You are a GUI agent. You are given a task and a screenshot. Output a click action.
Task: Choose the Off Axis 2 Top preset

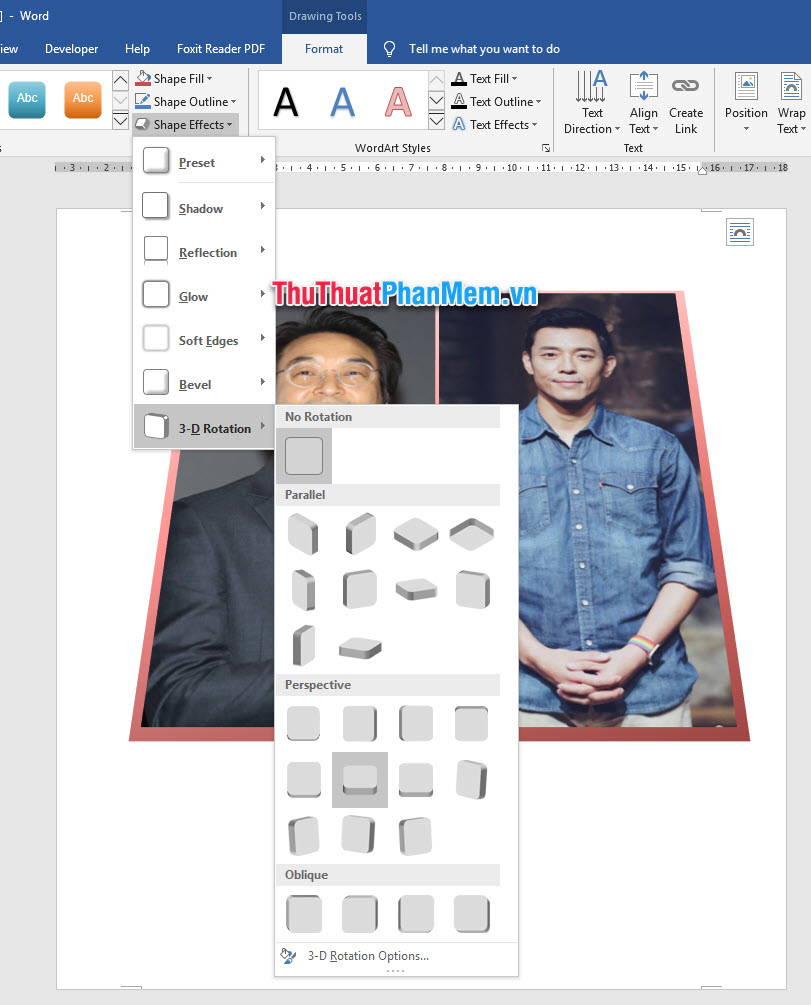click(360, 647)
